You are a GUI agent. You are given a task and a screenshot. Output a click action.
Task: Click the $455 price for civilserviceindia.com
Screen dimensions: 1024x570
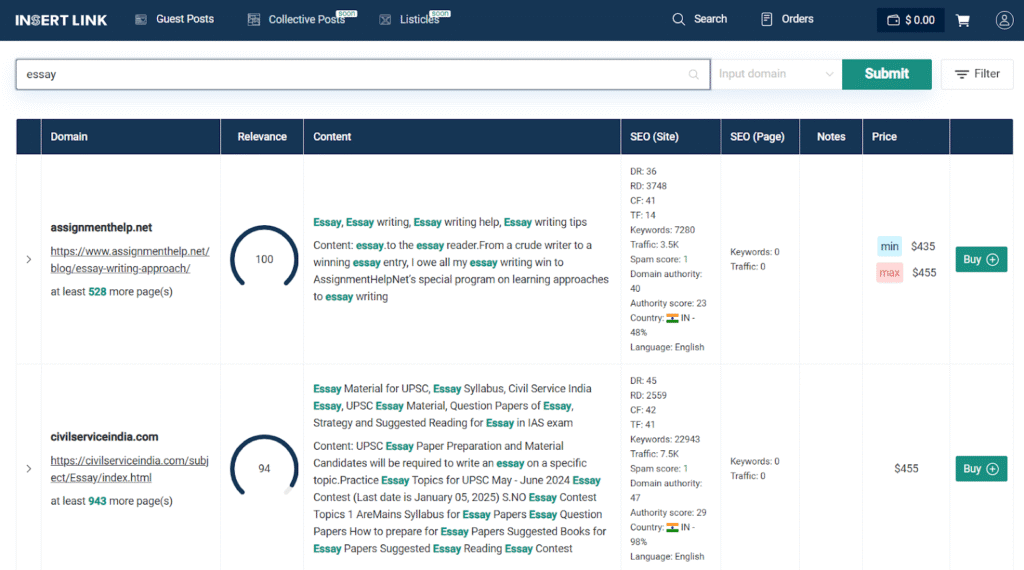tap(906, 469)
